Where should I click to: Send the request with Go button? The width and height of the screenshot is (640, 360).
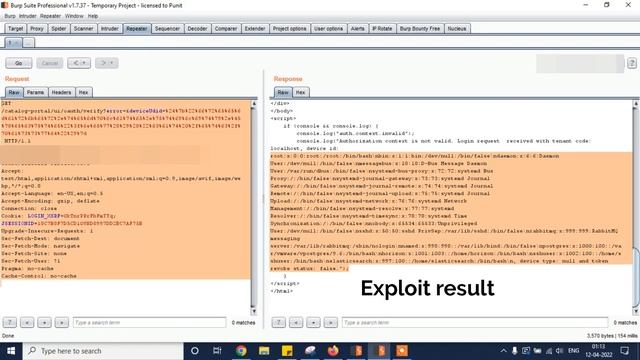[19, 63]
